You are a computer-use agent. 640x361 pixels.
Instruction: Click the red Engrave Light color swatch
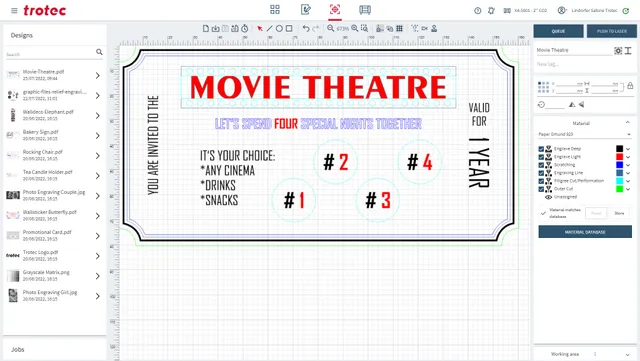(620, 157)
